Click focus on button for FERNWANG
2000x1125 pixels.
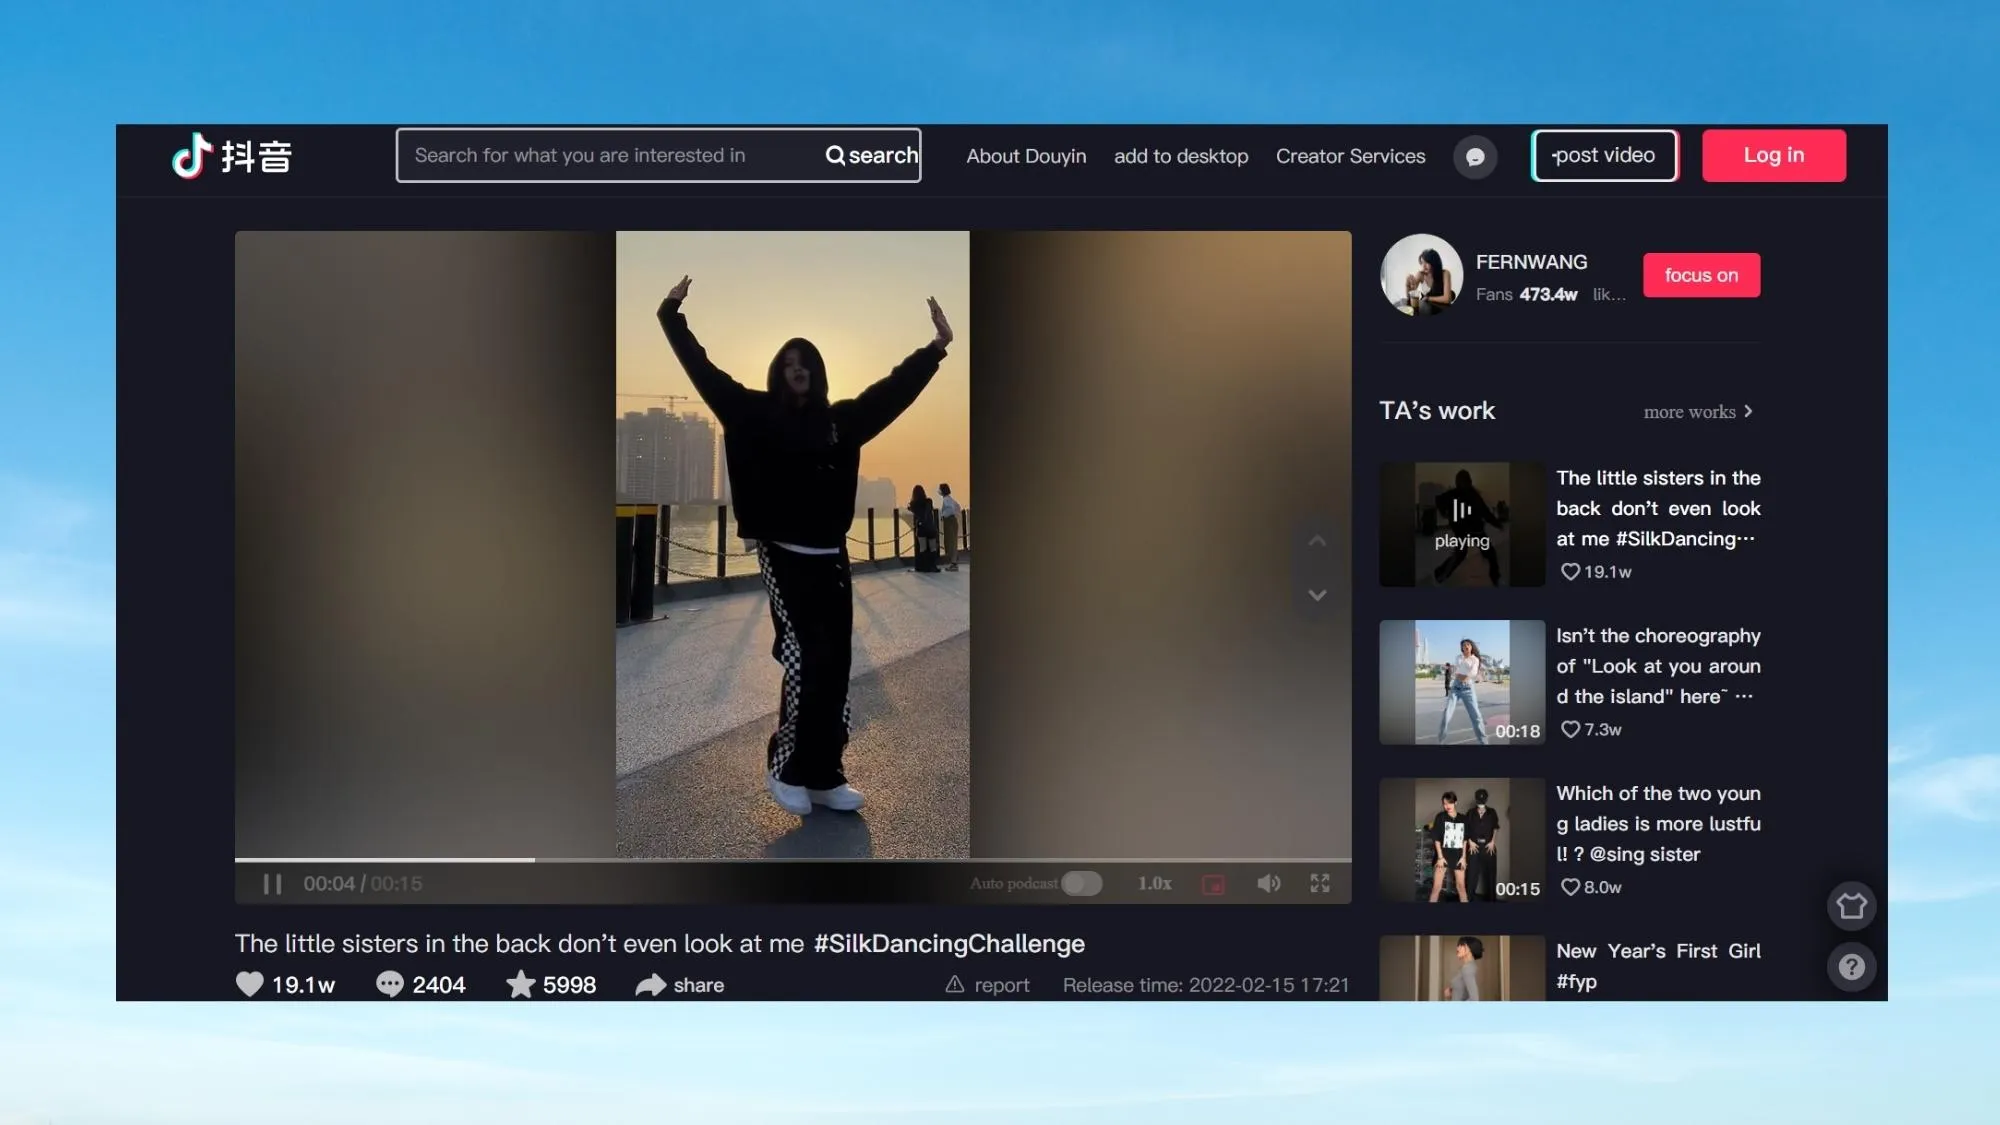[x=1701, y=275]
